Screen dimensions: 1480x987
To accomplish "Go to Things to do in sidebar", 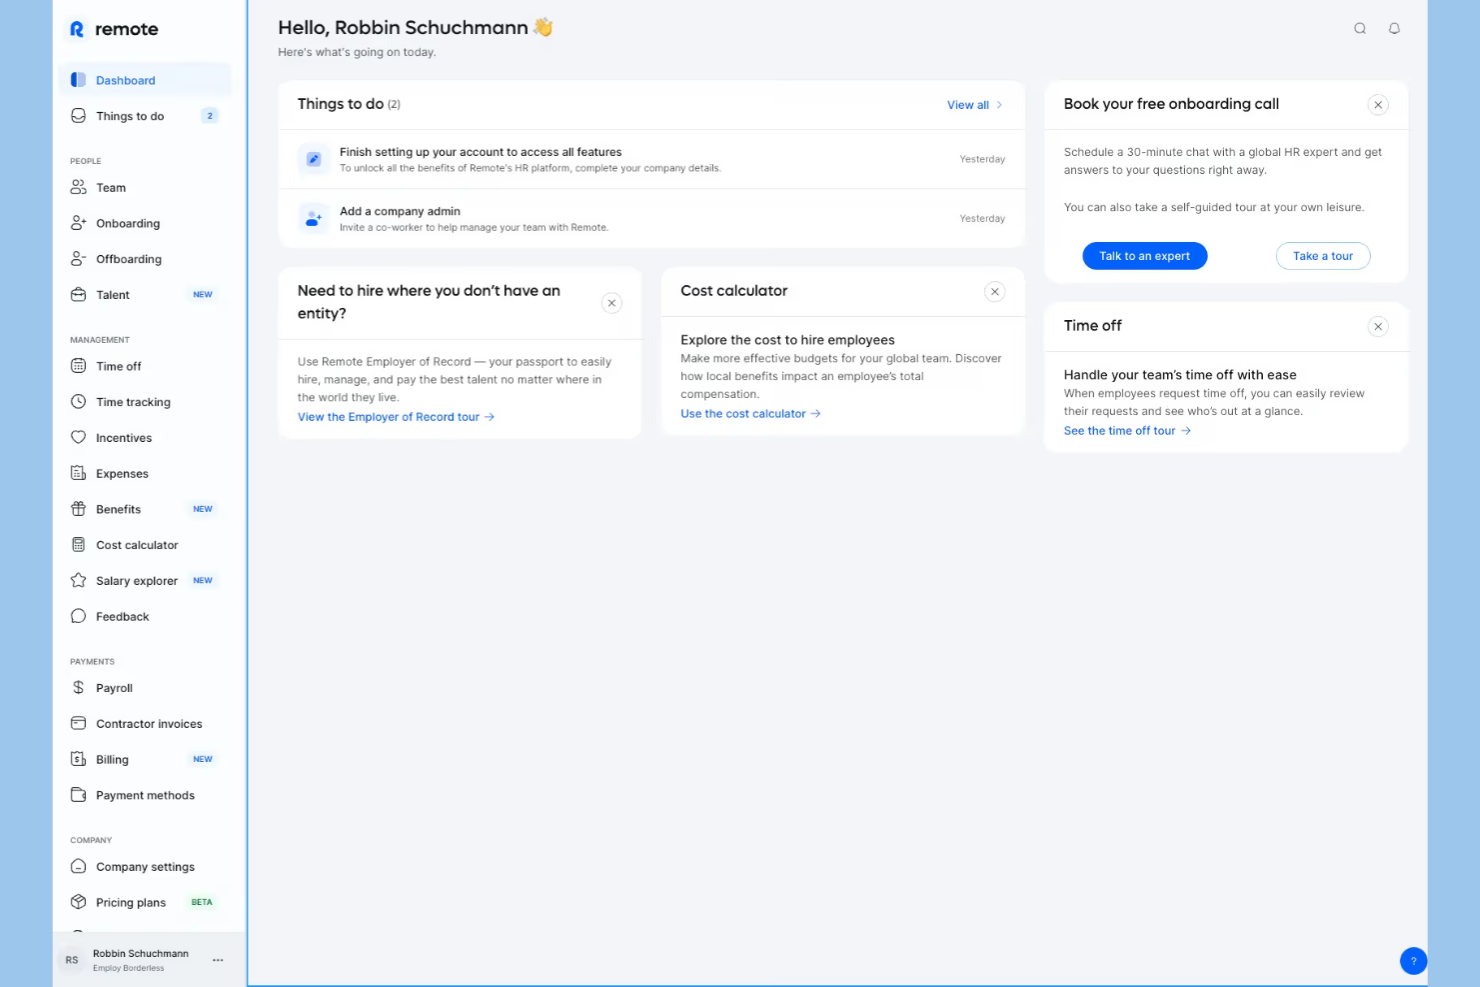I will [144, 116].
